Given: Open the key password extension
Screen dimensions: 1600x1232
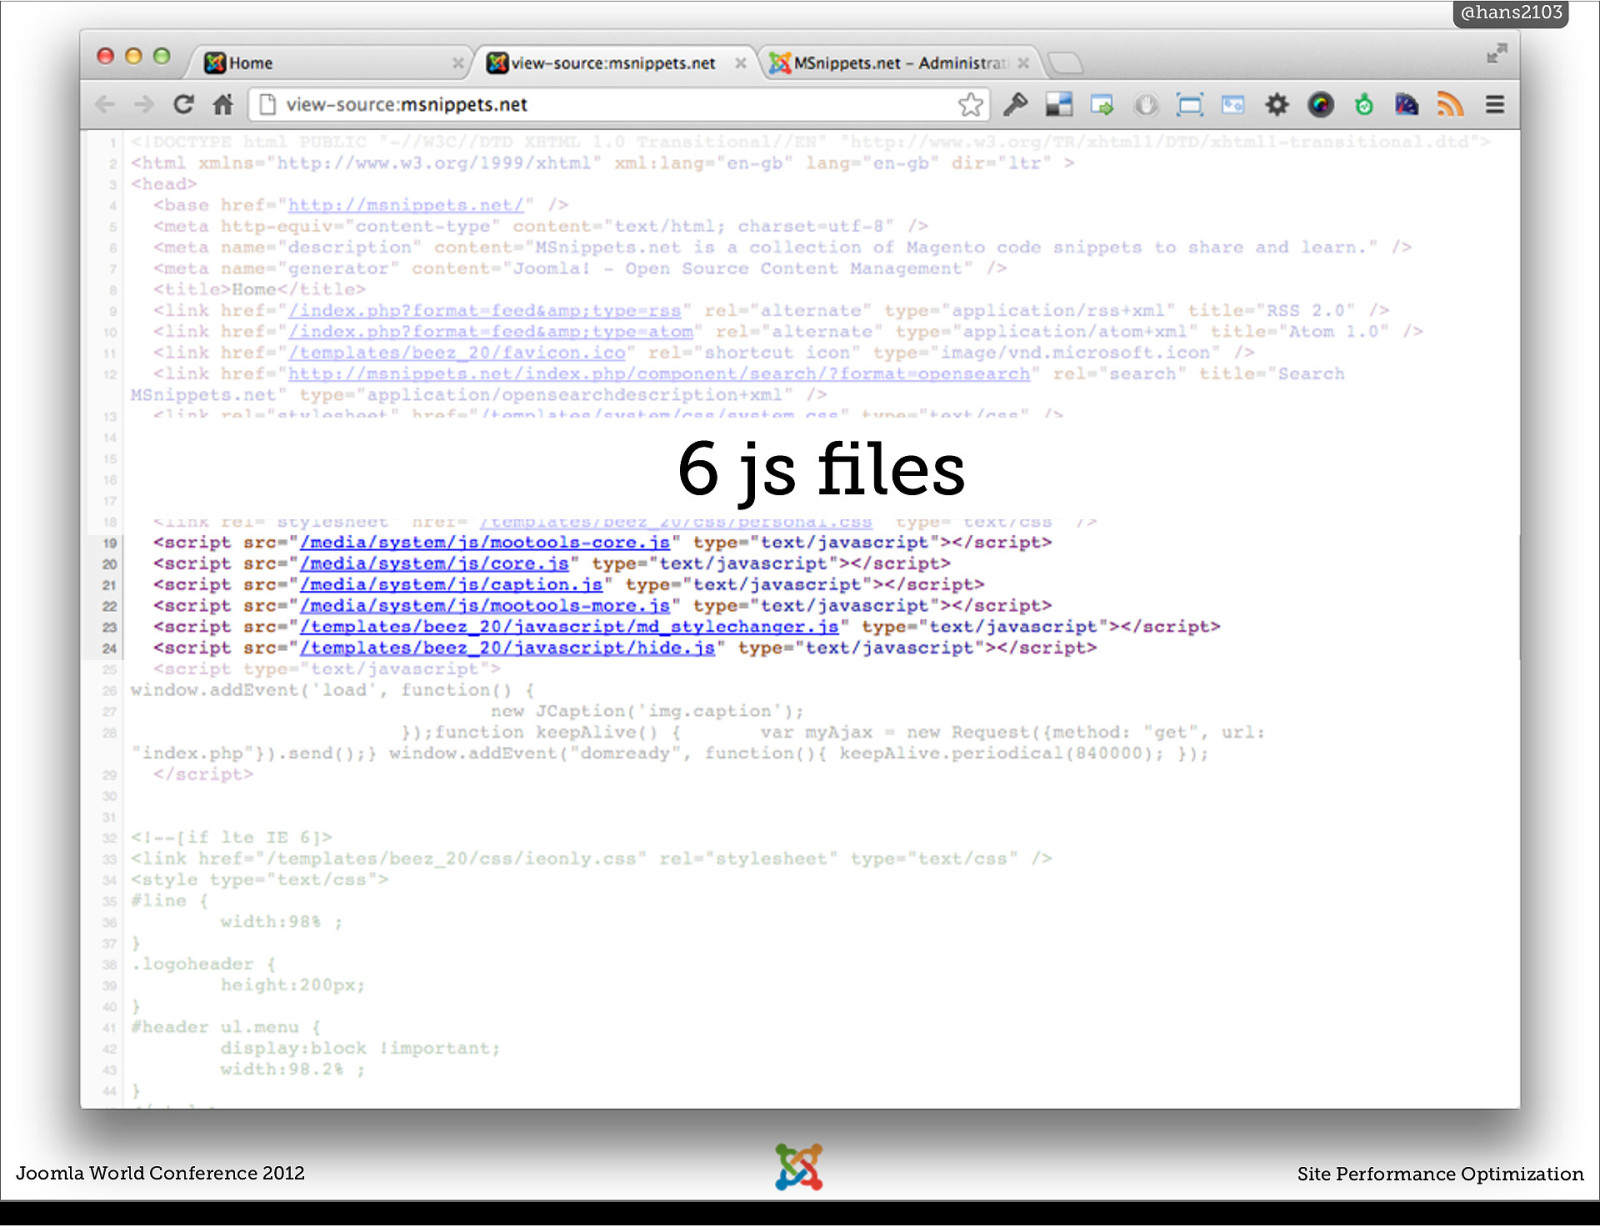Looking at the screenshot, I should point(1016,104).
